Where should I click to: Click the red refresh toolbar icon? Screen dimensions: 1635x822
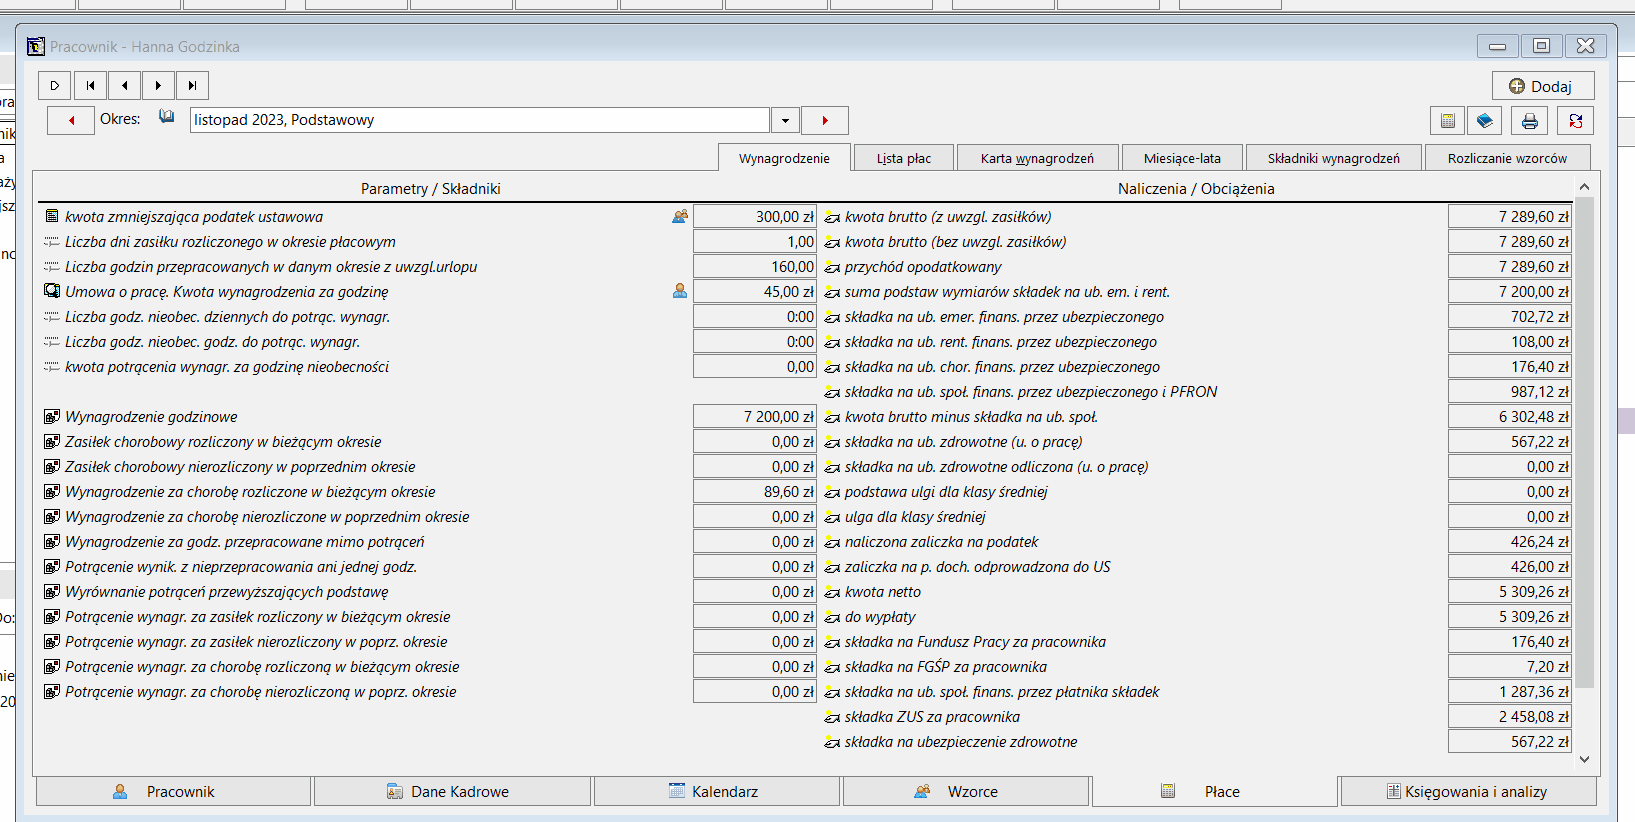coord(1575,121)
